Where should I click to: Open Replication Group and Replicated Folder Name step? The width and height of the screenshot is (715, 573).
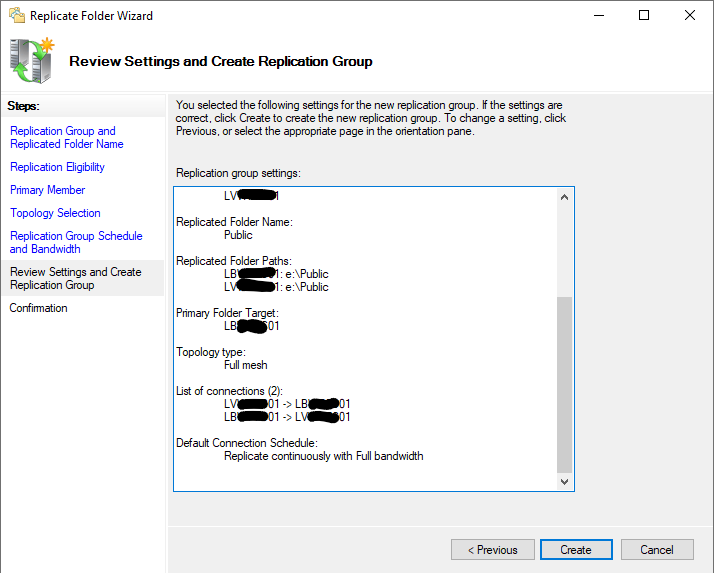coord(67,137)
